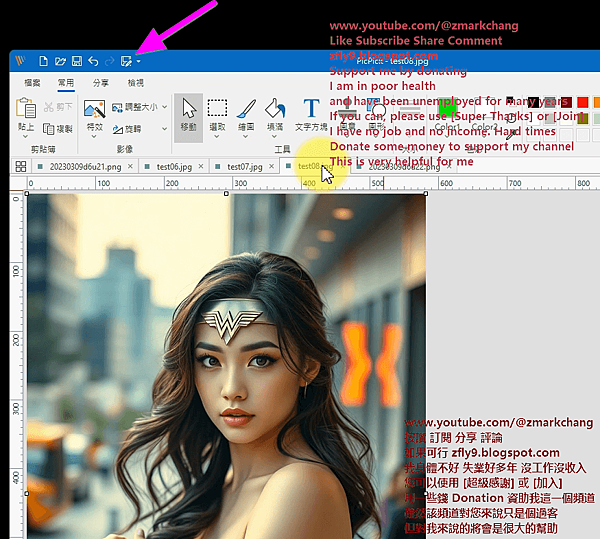
Task: Expand the 貼上 paste dropdown arrow
Action: tap(26, 136)
